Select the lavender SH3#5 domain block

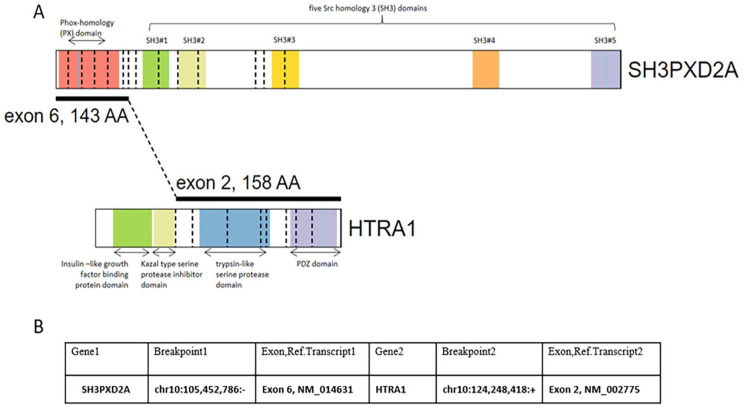[604, 70]
